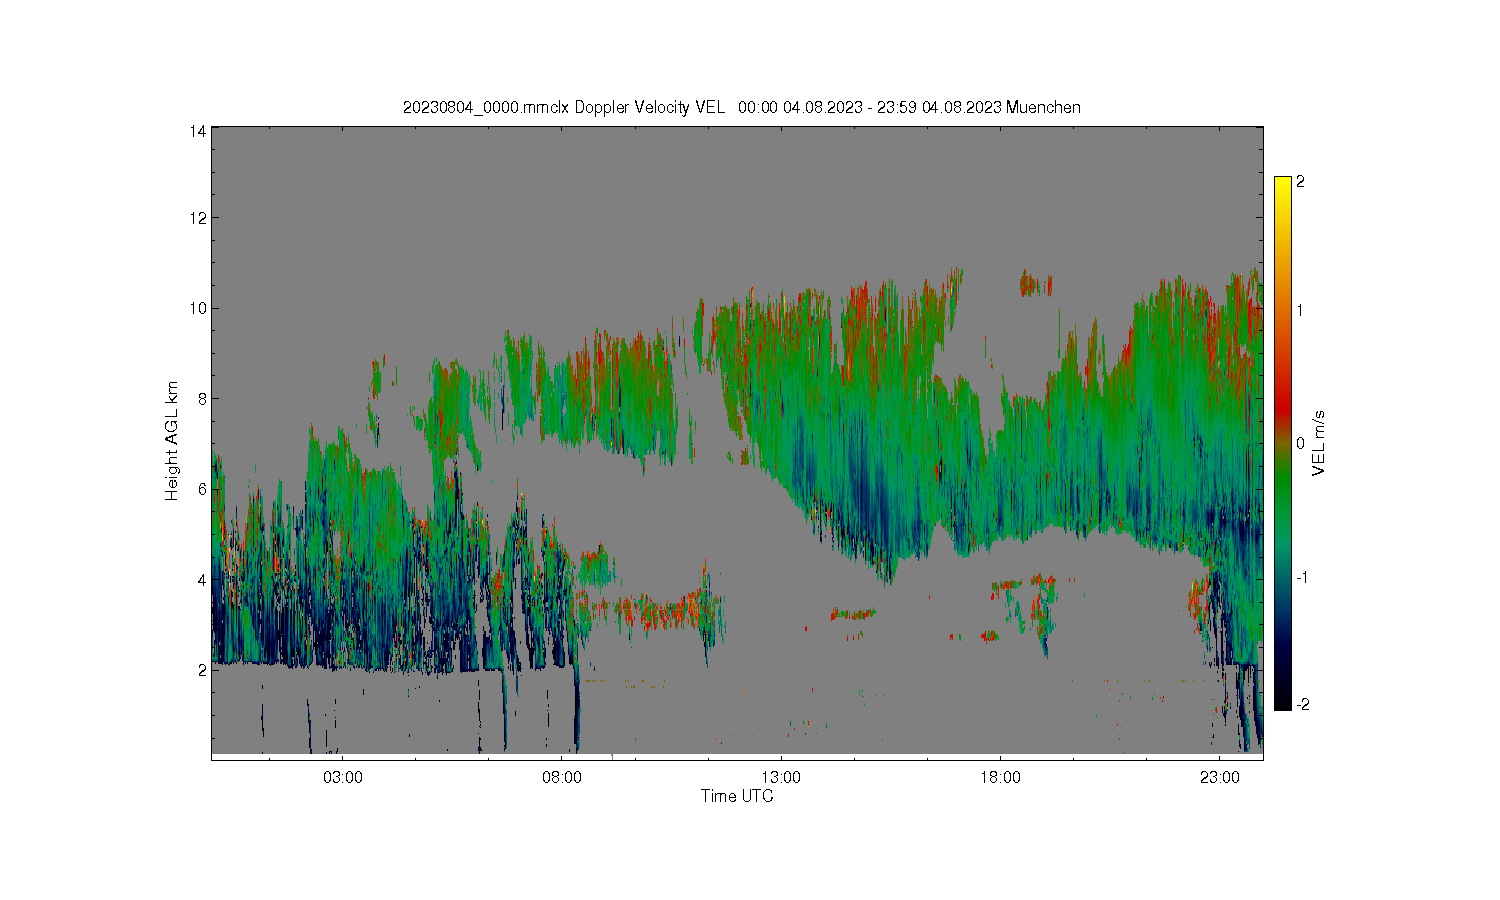Click the 'Height AGL km' y-axis label
This screenshot has height=900, width=1500.
pos(172,441)
